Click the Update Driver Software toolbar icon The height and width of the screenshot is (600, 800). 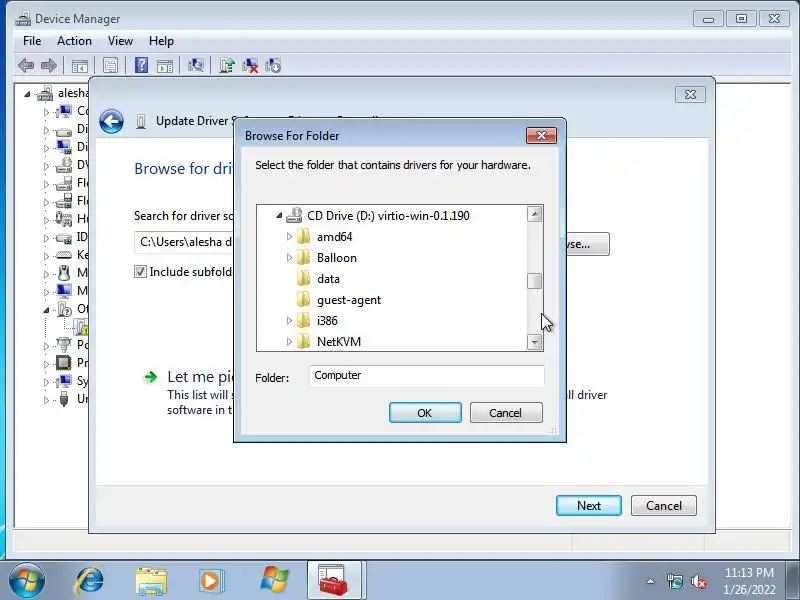pos(227,65)
